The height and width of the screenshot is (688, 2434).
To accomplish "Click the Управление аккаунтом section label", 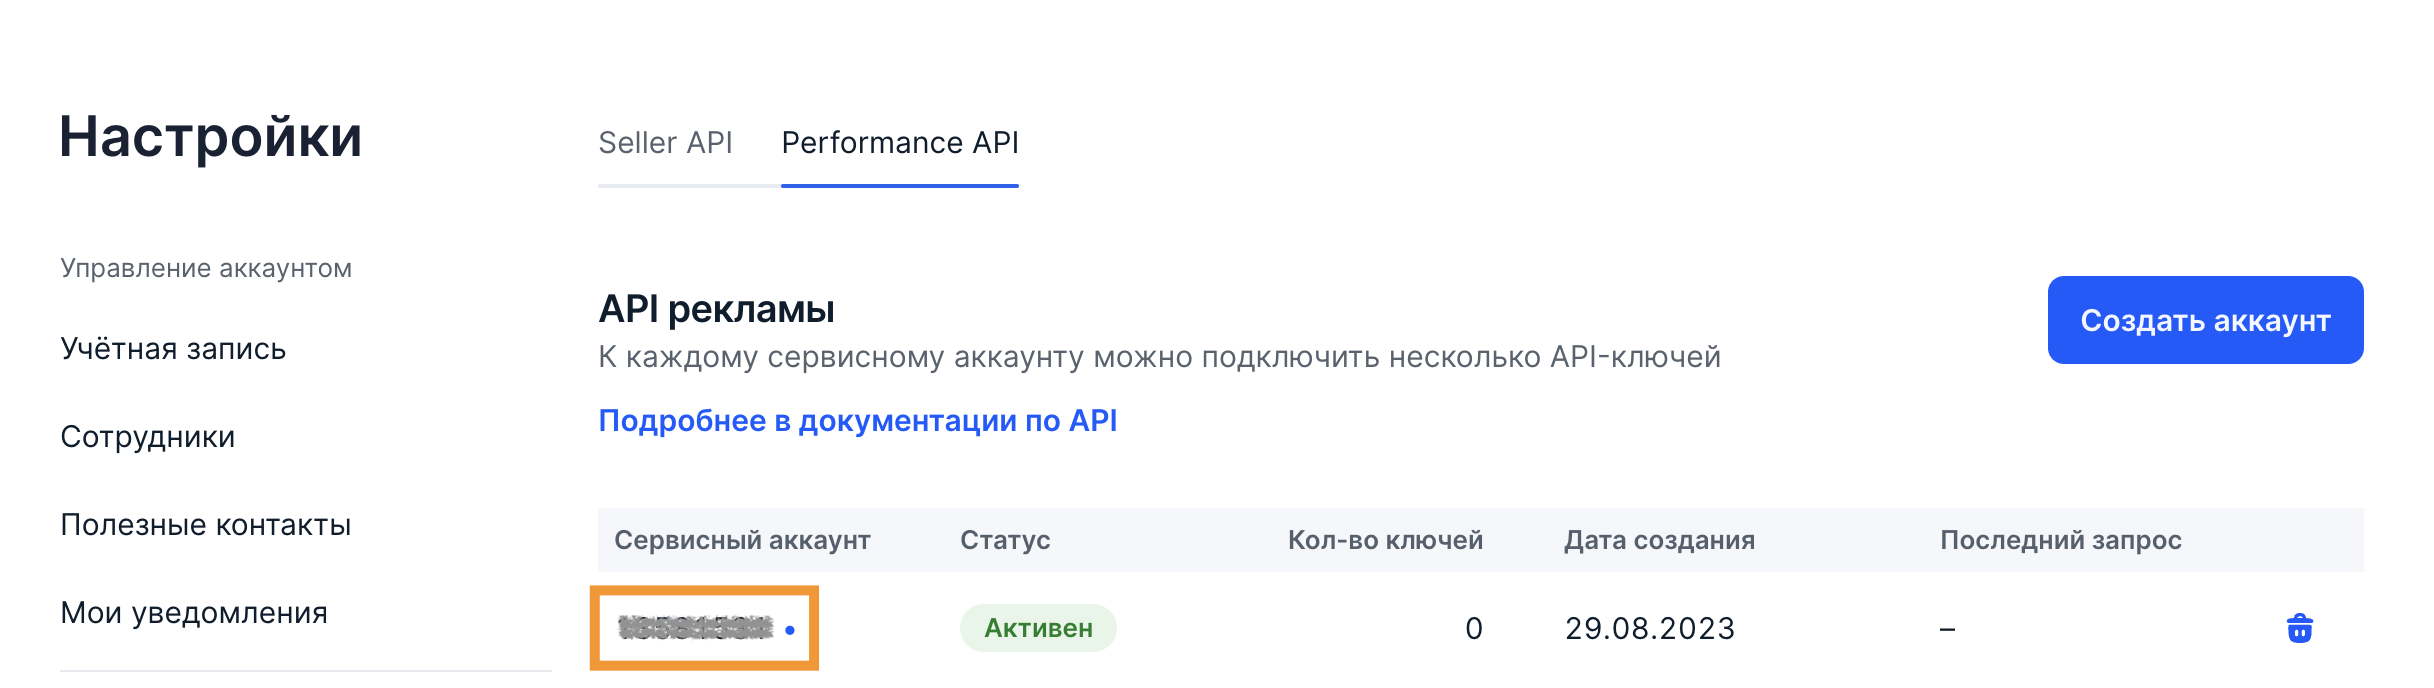I will point(206,268).
